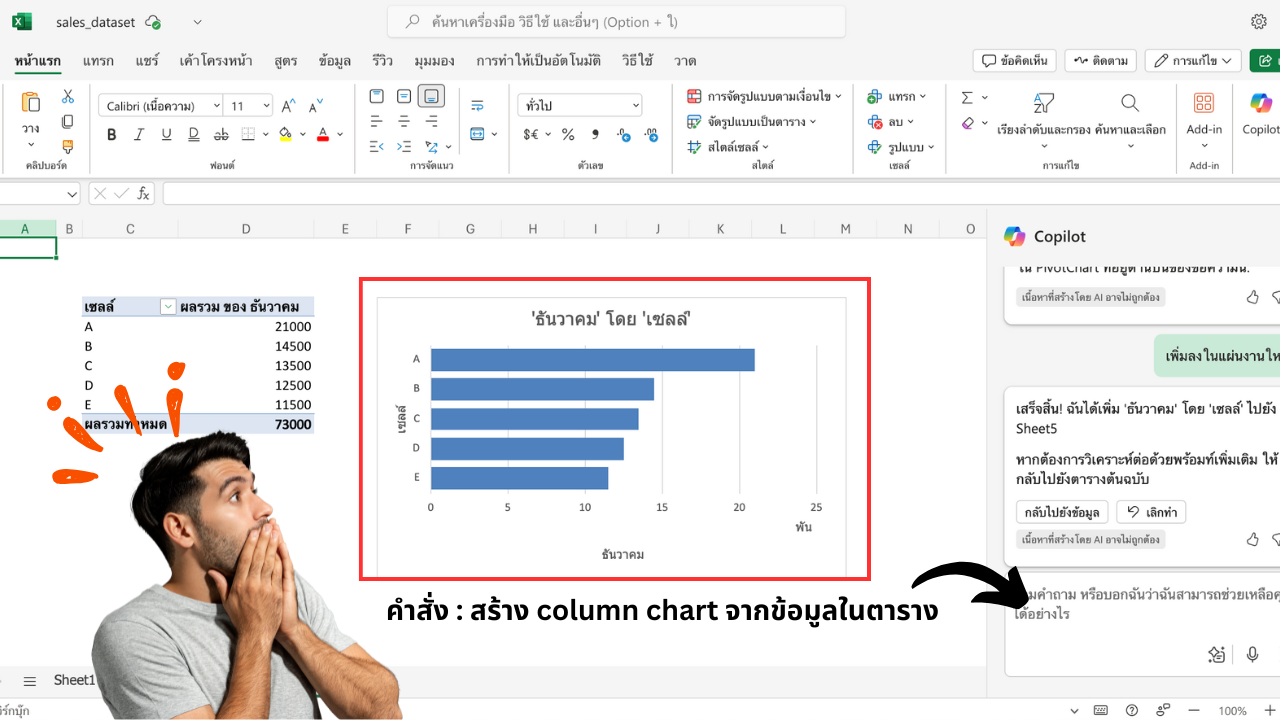1280x720 pixels.
Task: Click the microphone icon in Copilot input
Action: 1252,654
